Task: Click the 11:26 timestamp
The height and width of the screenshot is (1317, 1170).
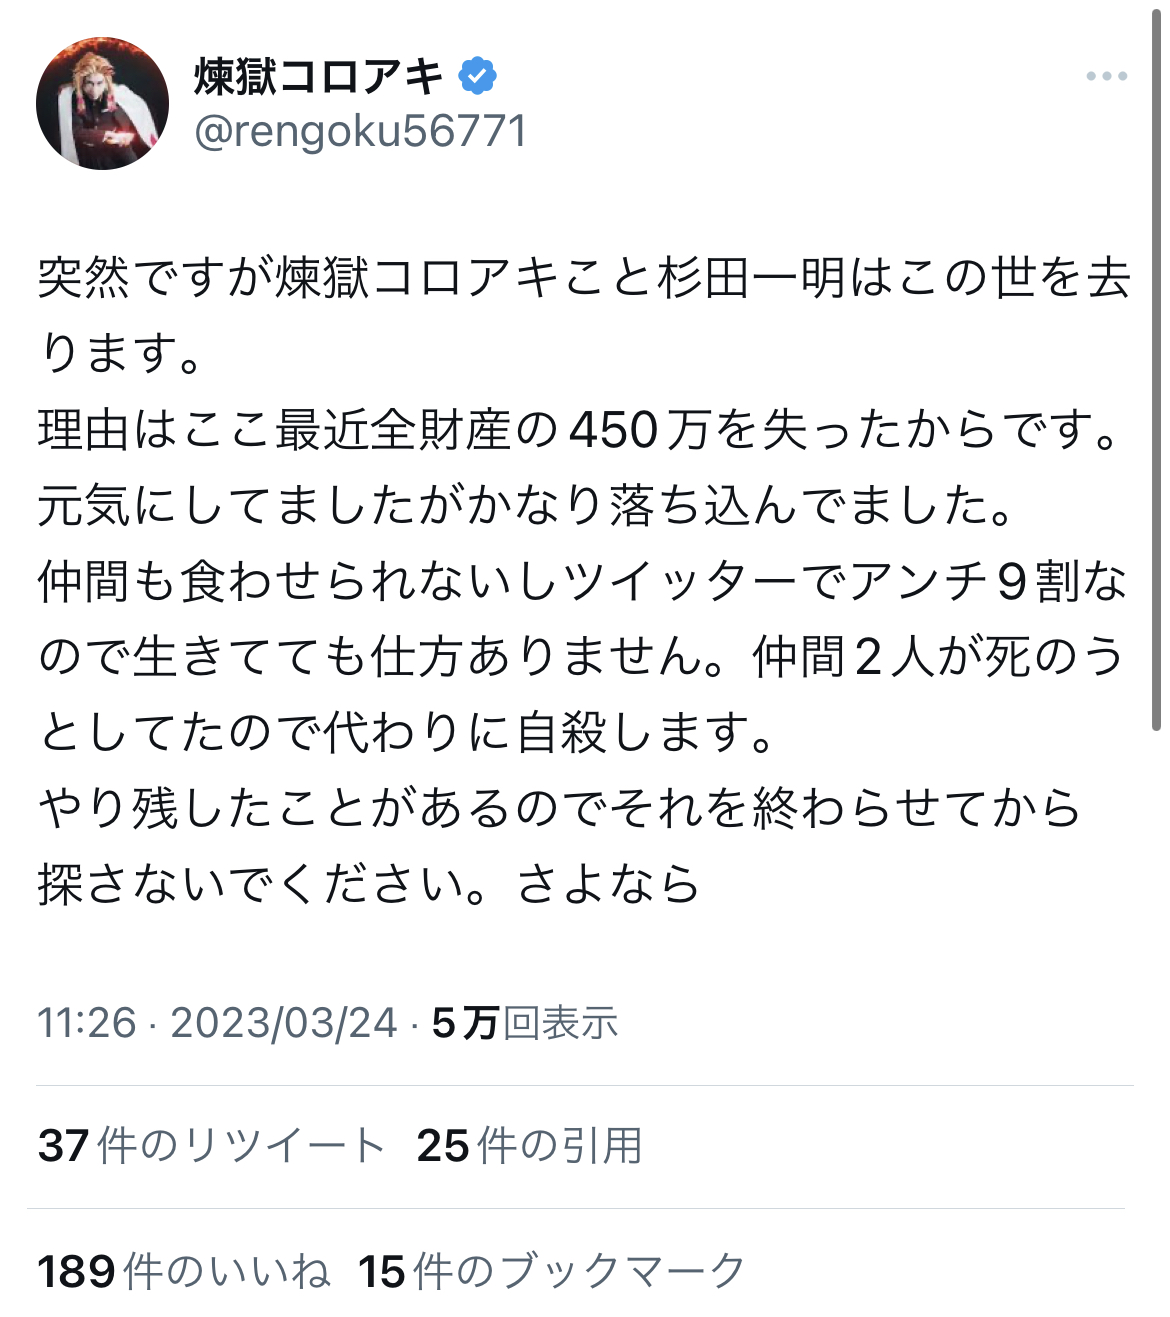Action: coord(86,1023)
